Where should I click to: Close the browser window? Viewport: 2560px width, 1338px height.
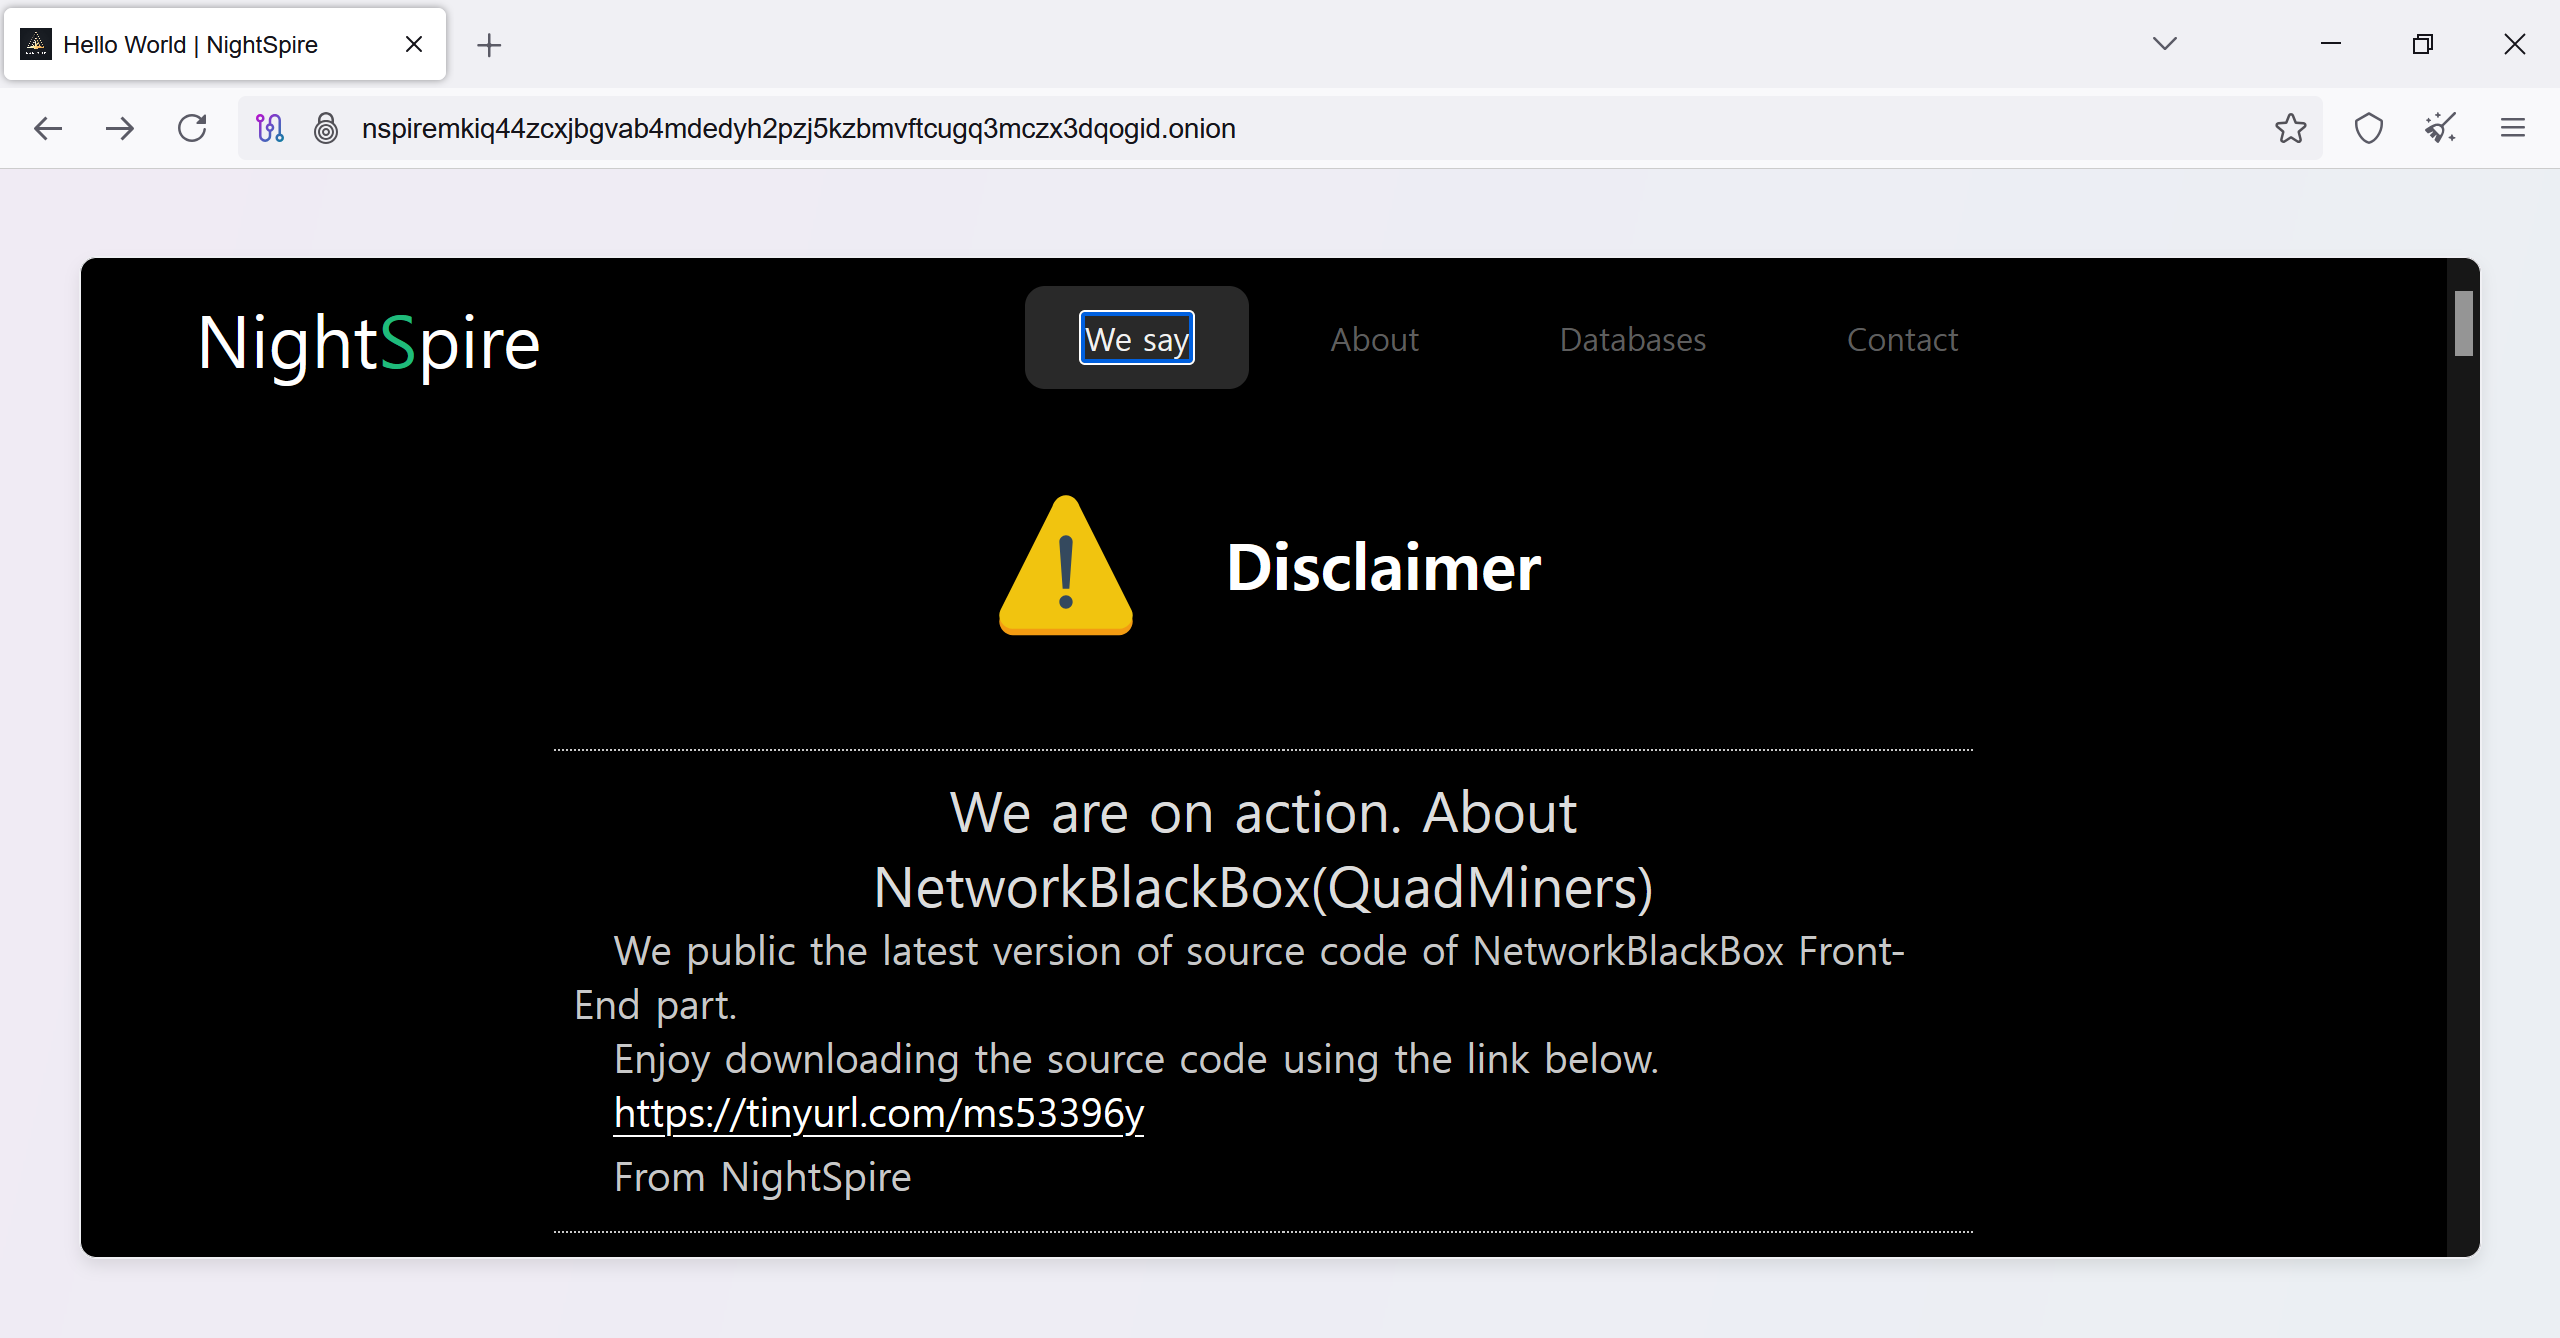point(2515,44)
